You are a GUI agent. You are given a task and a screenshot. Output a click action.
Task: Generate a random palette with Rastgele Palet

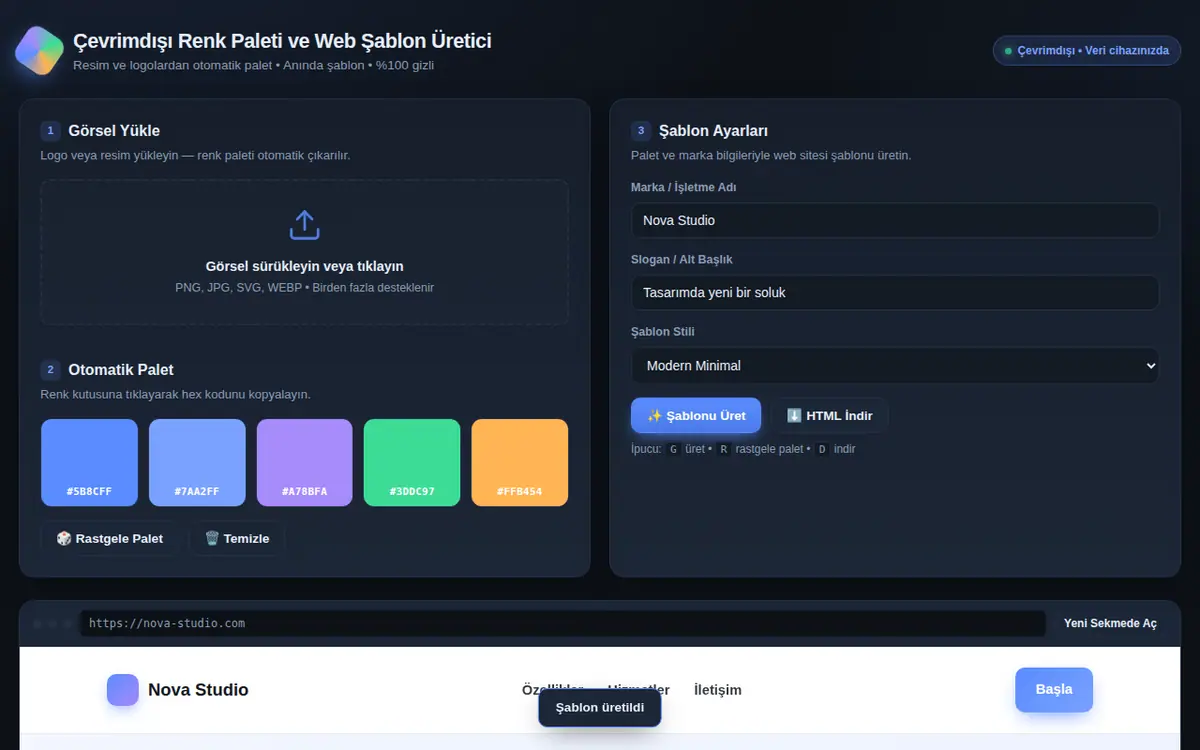click(x=109, y=538)
